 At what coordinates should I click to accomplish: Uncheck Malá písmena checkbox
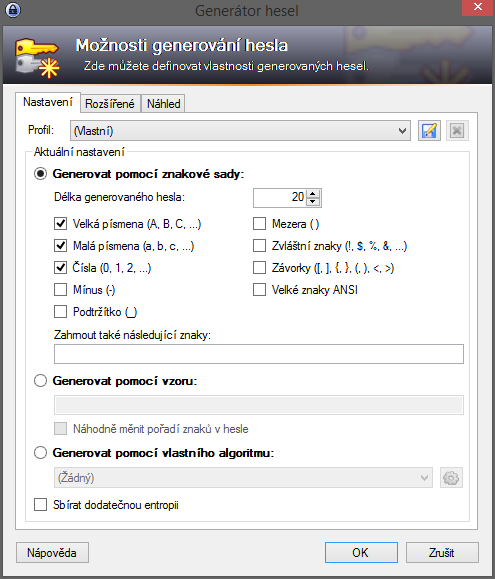(61, 246)
